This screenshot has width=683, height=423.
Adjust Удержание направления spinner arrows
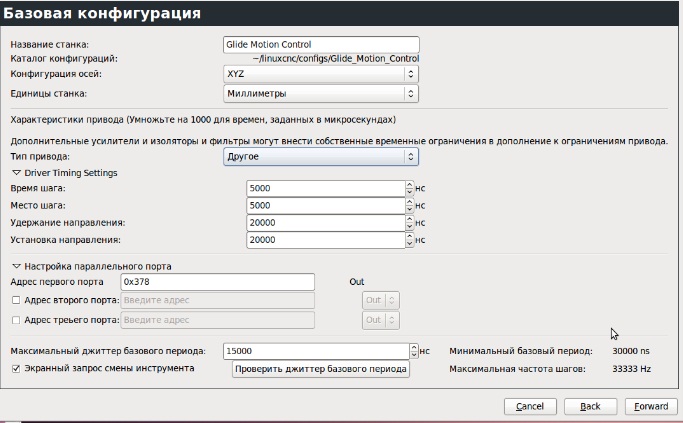(x=410, y=222)
